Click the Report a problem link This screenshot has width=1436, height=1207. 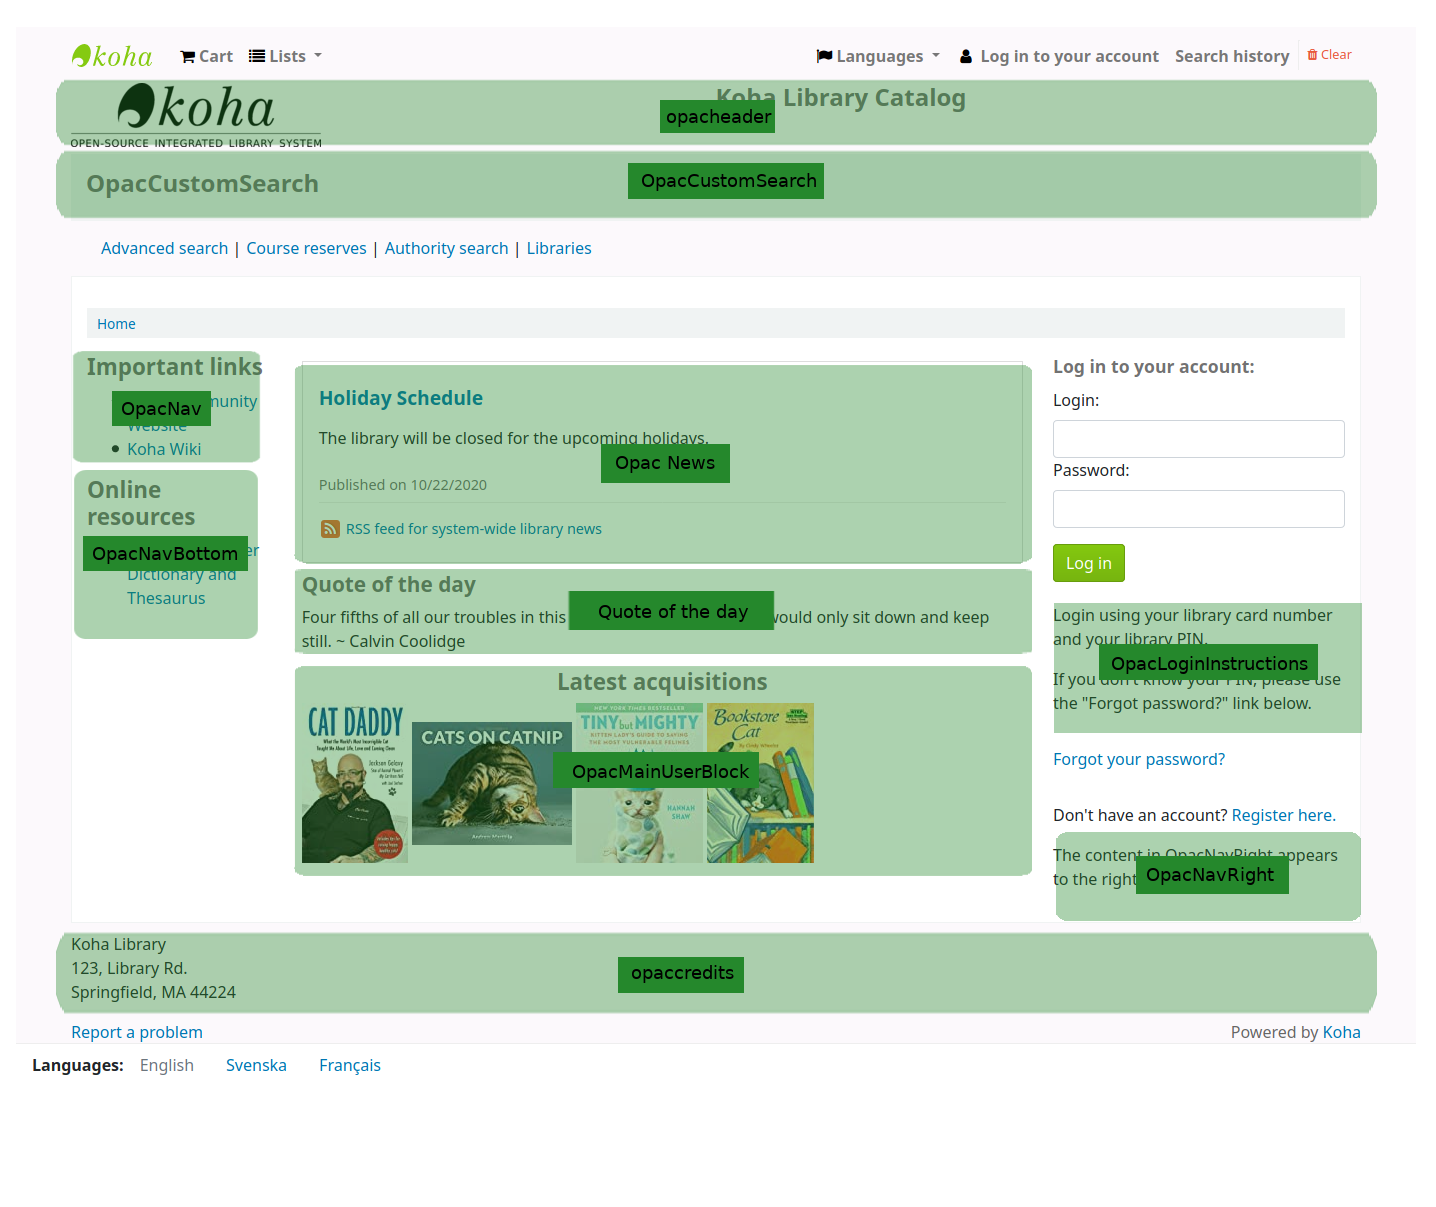point(137,1032)
